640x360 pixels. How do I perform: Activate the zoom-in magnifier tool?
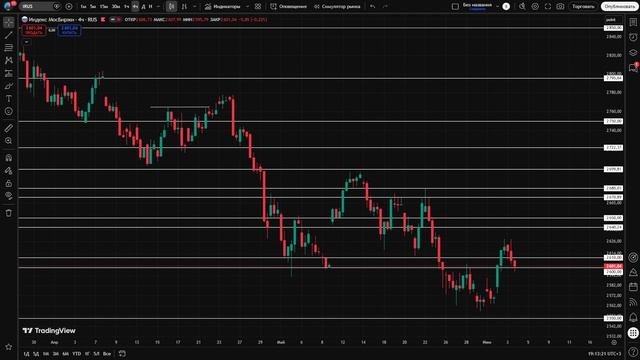pyautogui.click(x=9, y=141)
